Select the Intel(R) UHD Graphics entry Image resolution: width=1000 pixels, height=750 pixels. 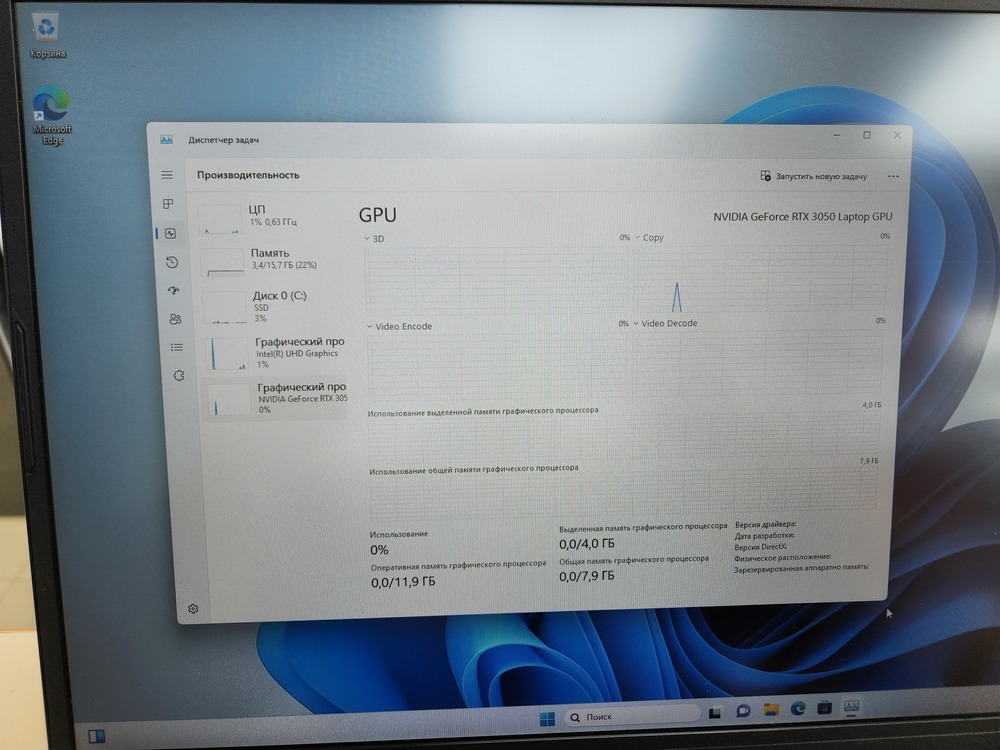[277, 353]
